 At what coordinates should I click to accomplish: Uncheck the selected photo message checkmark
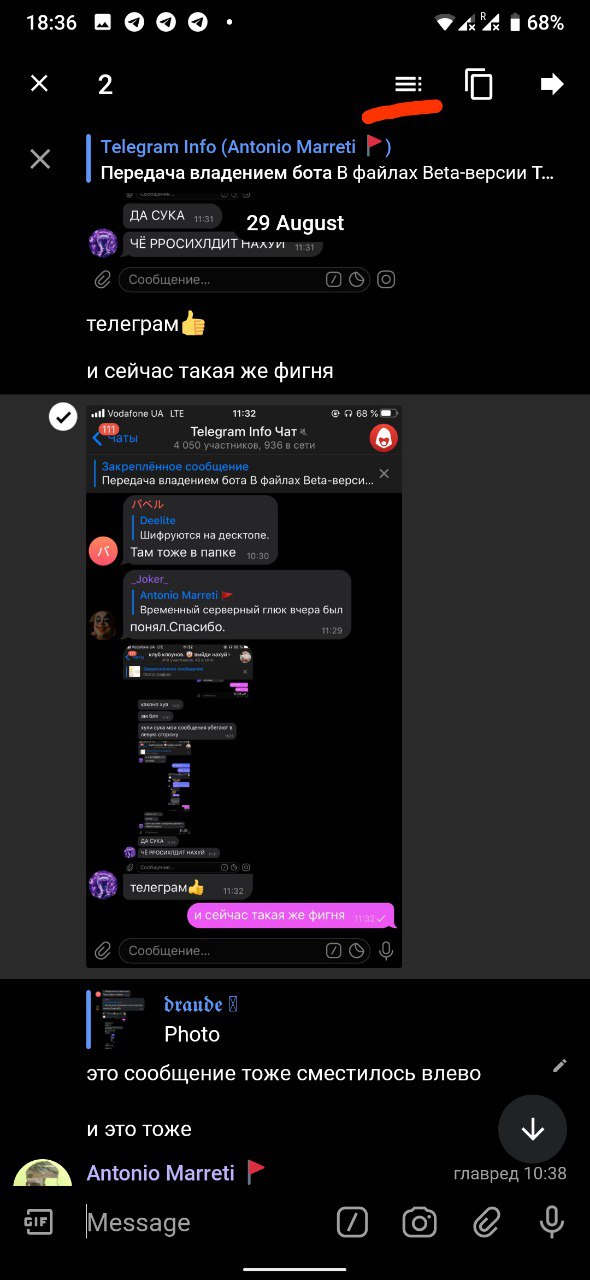63,416
